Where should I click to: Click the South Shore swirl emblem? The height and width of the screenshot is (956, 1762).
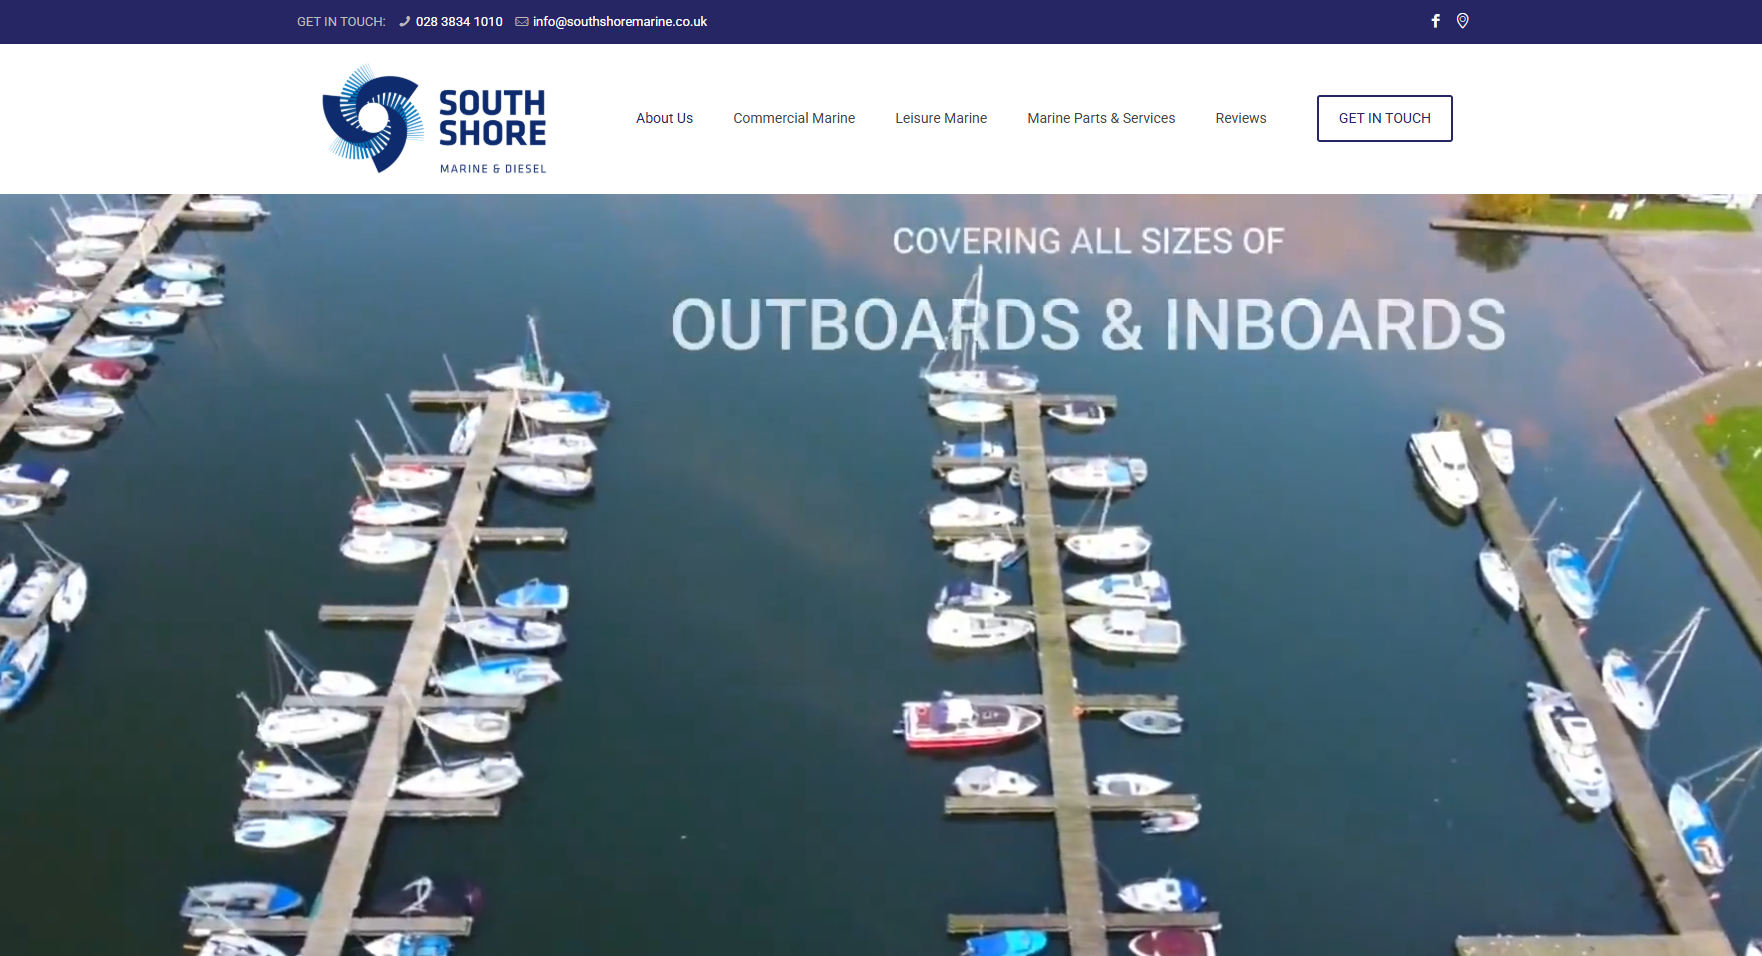click(x=372, y=119)
